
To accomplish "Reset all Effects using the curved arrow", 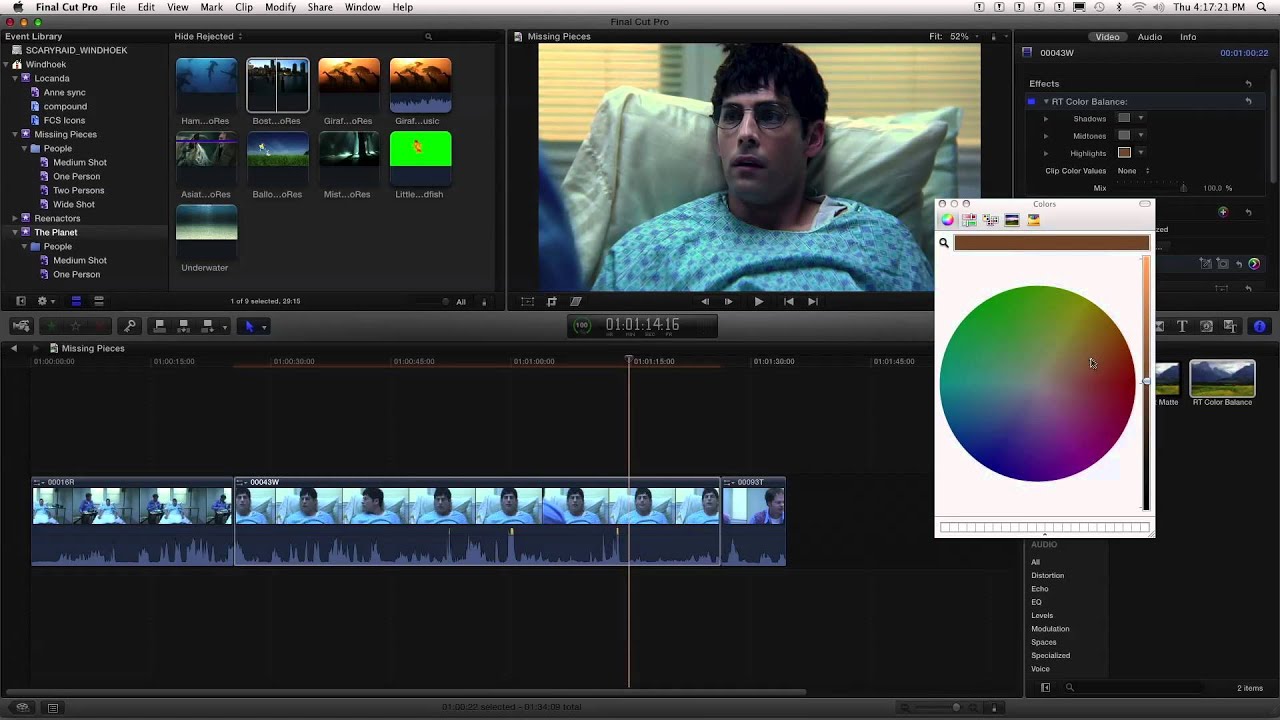I will click(x=1248, y=84).
